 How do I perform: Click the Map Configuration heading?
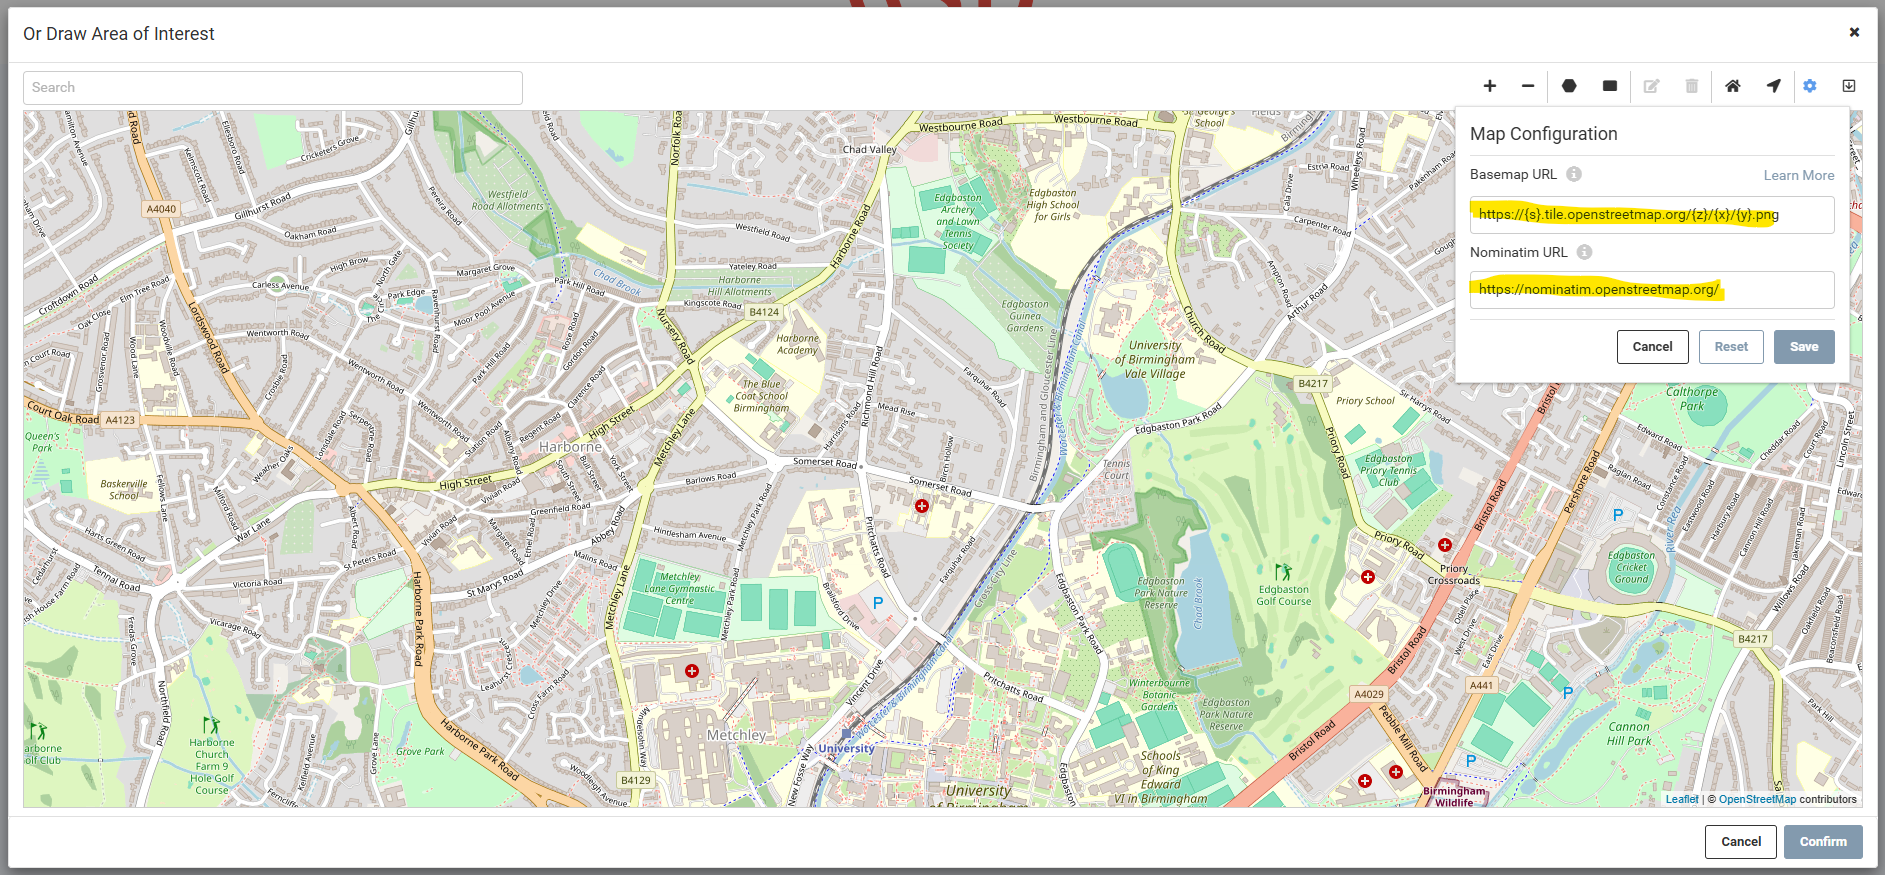coord(1543,134)
